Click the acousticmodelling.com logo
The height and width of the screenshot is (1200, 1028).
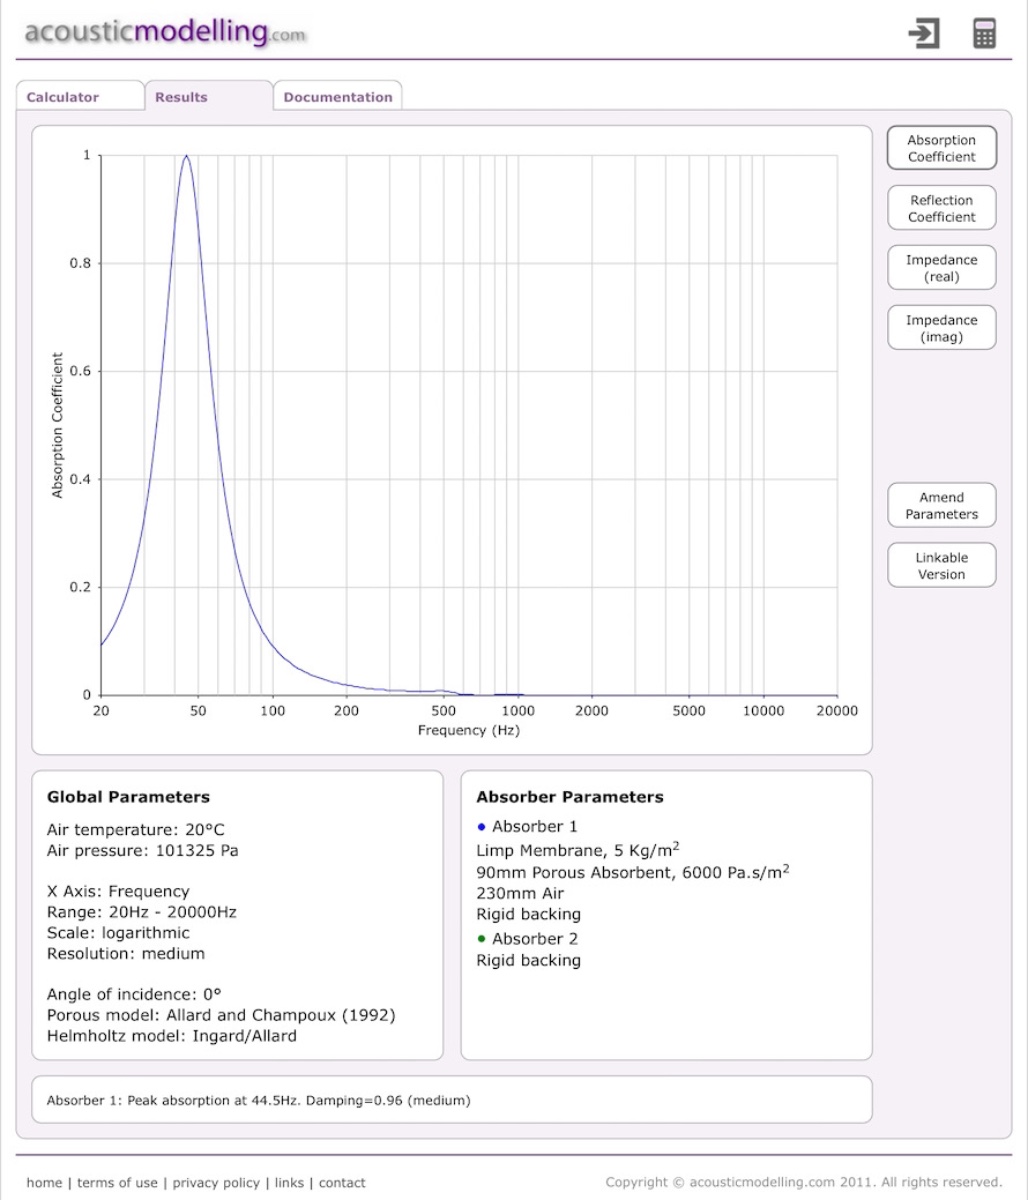click(165, 32)
